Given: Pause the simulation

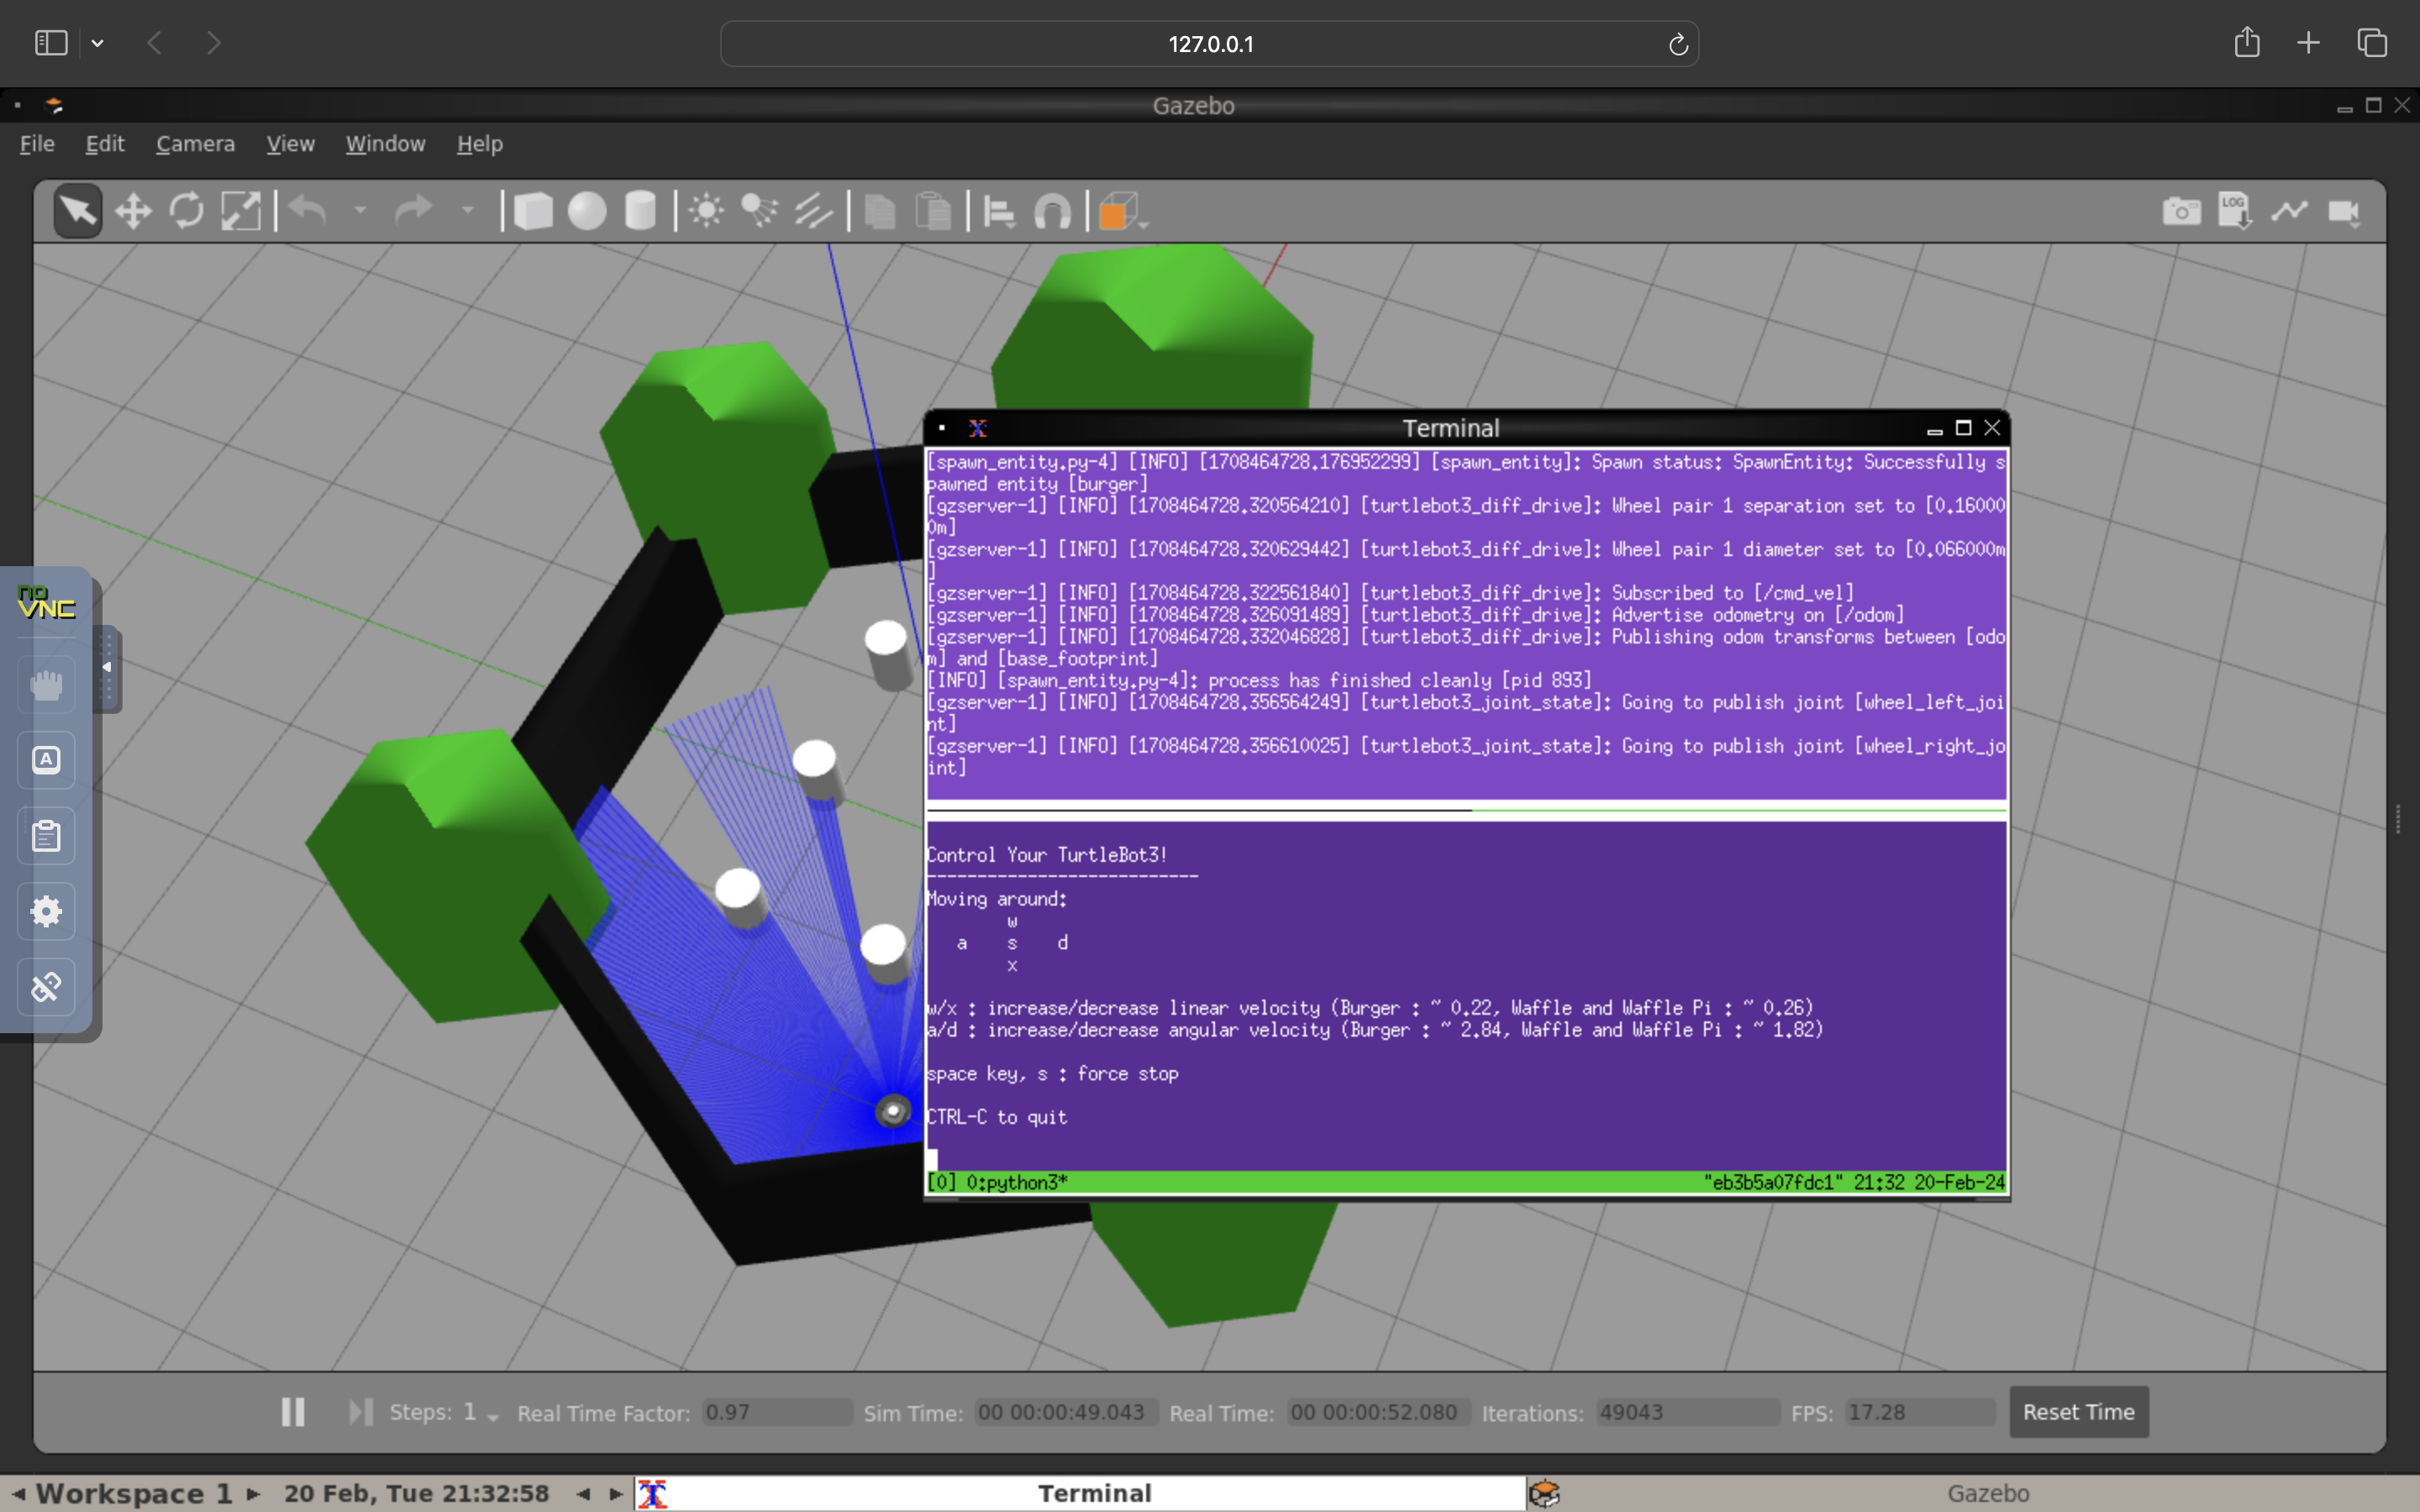Looking at the screenshot, I should [292, 1412].
